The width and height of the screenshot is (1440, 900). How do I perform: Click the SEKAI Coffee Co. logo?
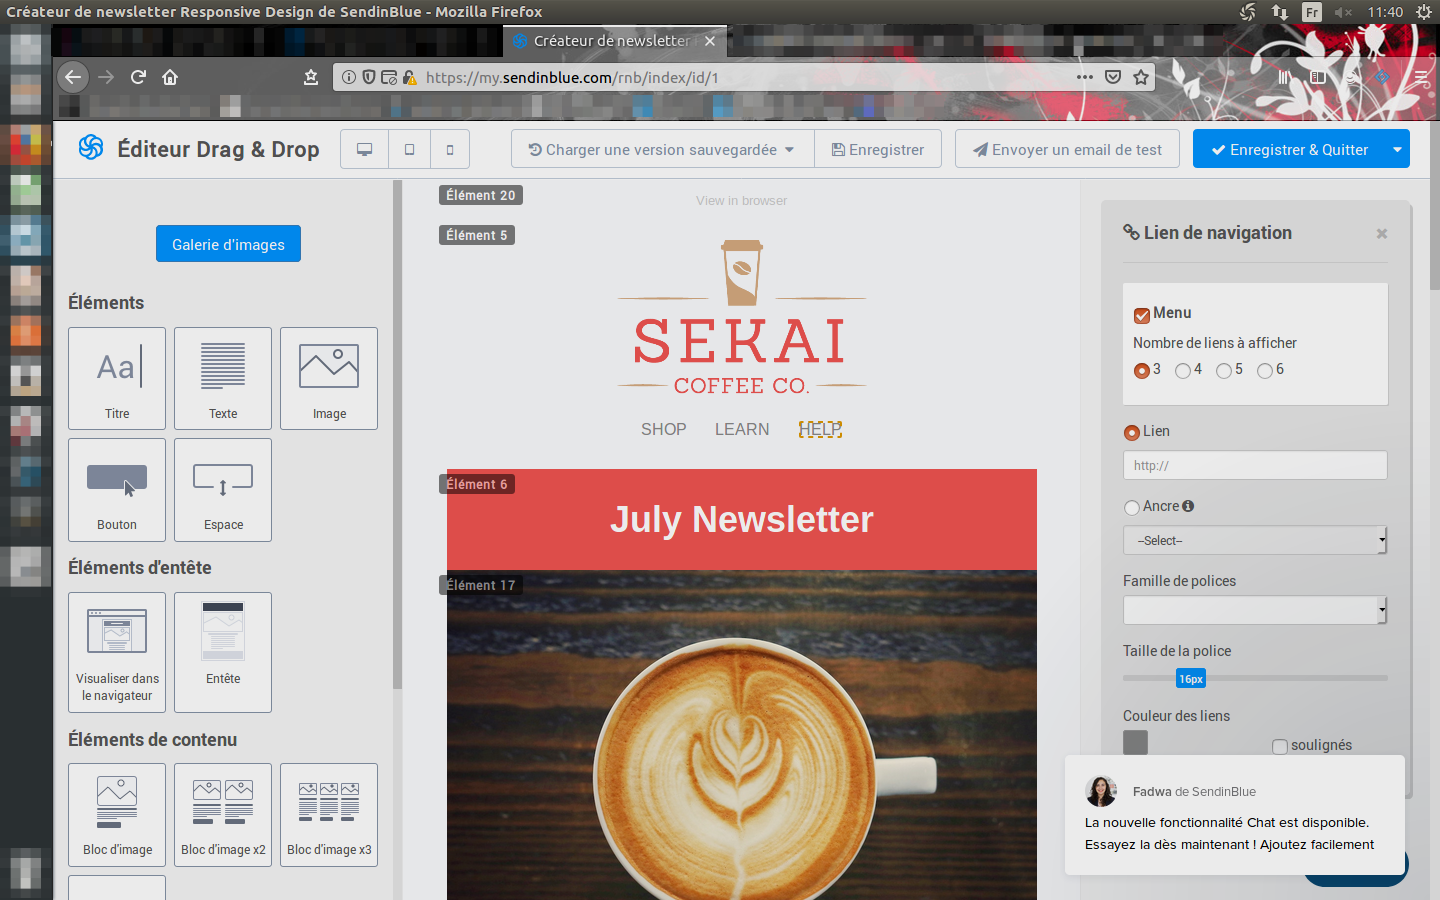click(742, 318)
